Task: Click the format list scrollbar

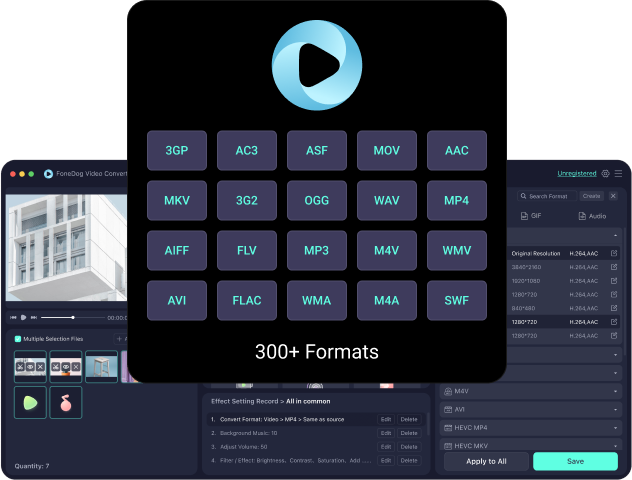Action: pyautogui.click(x=626, y=290)
